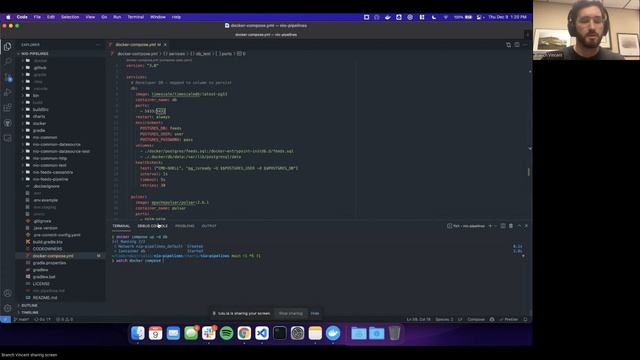Expand the .github folder

click(40, 68)
